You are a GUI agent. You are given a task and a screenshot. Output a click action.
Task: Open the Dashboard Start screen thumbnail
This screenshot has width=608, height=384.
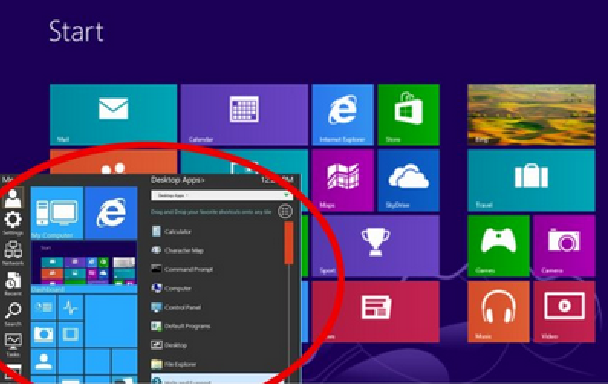tap(84, 267)
